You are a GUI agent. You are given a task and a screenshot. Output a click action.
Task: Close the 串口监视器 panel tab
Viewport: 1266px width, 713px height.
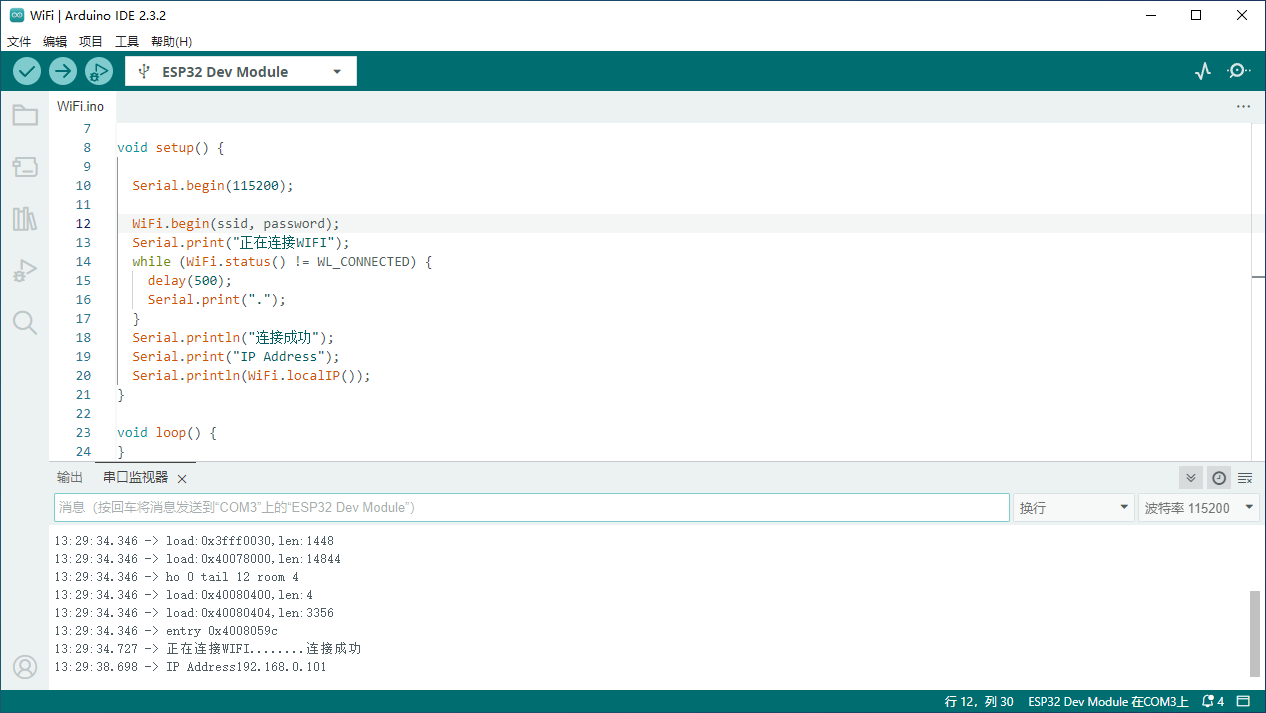coord(182,479)
